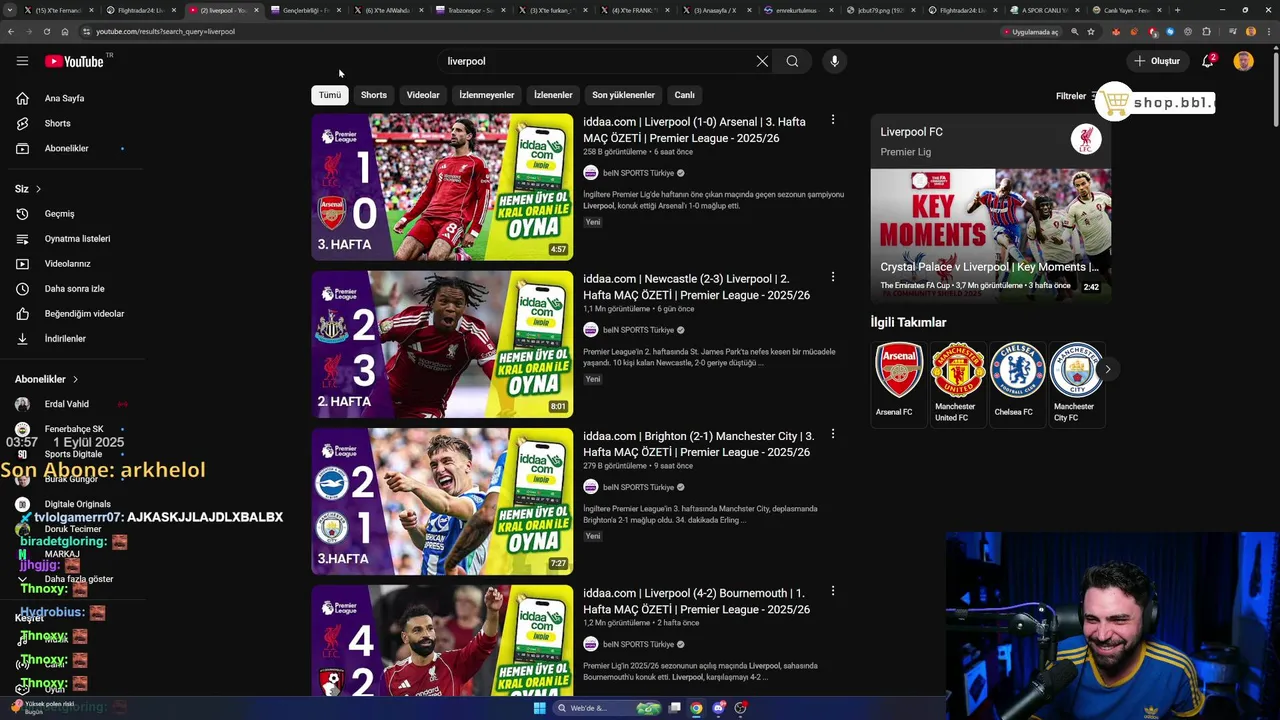
Task: Open Liverpool (4-2) Bournemouth video title
Action: (x=697, y=601)
